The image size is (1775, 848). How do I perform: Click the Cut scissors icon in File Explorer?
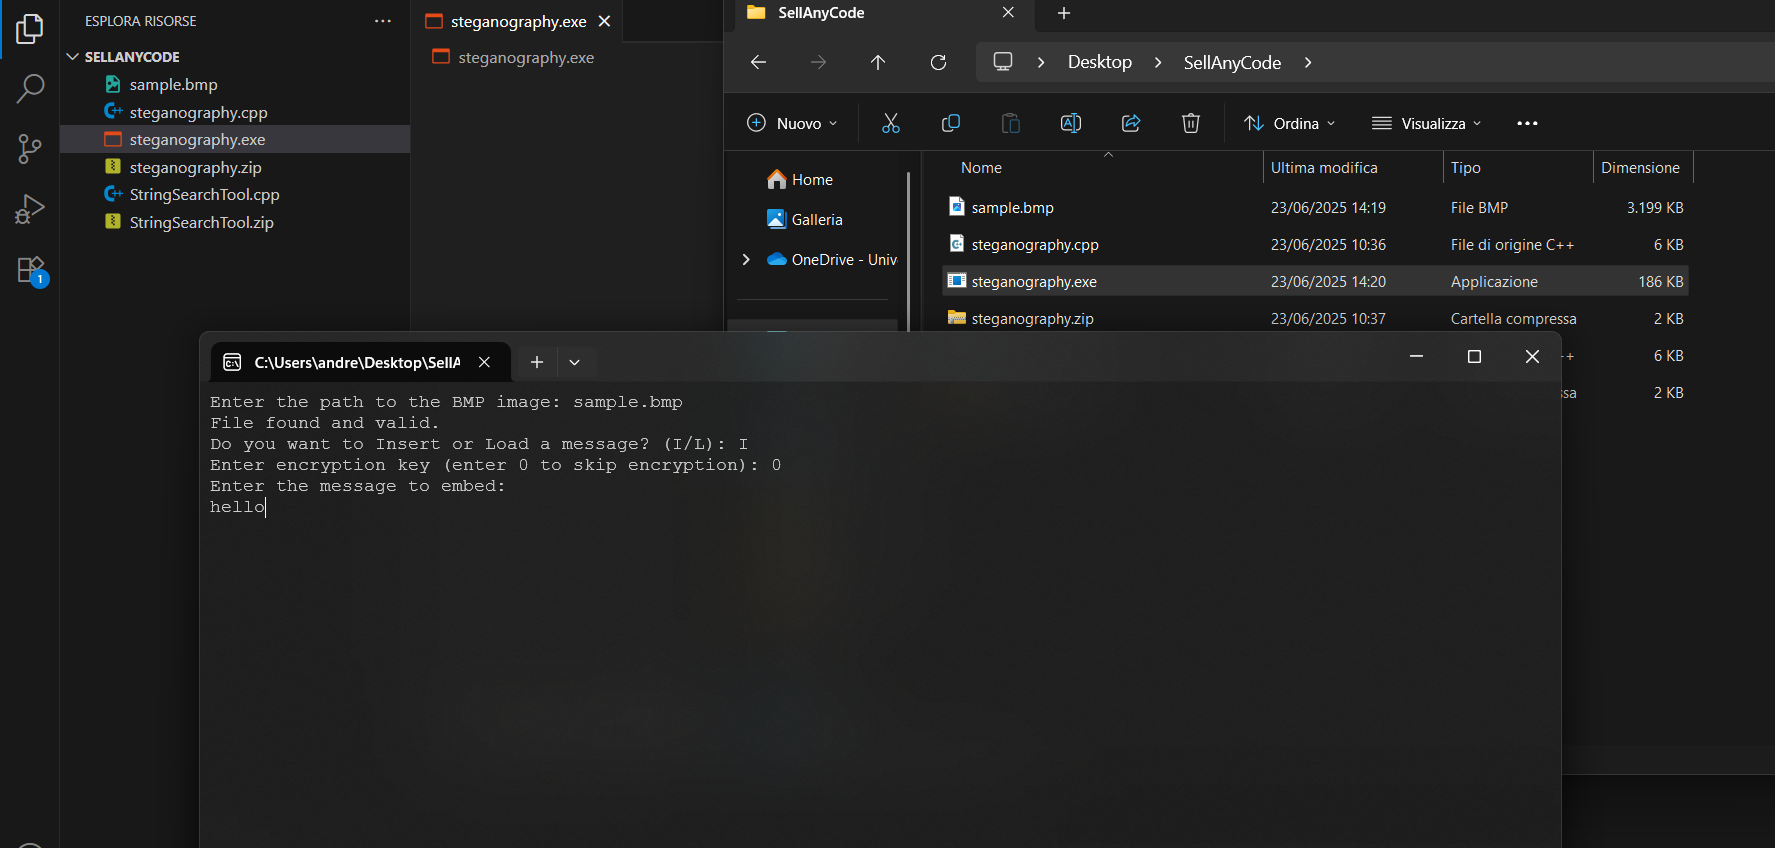click(x=890, y=123)
